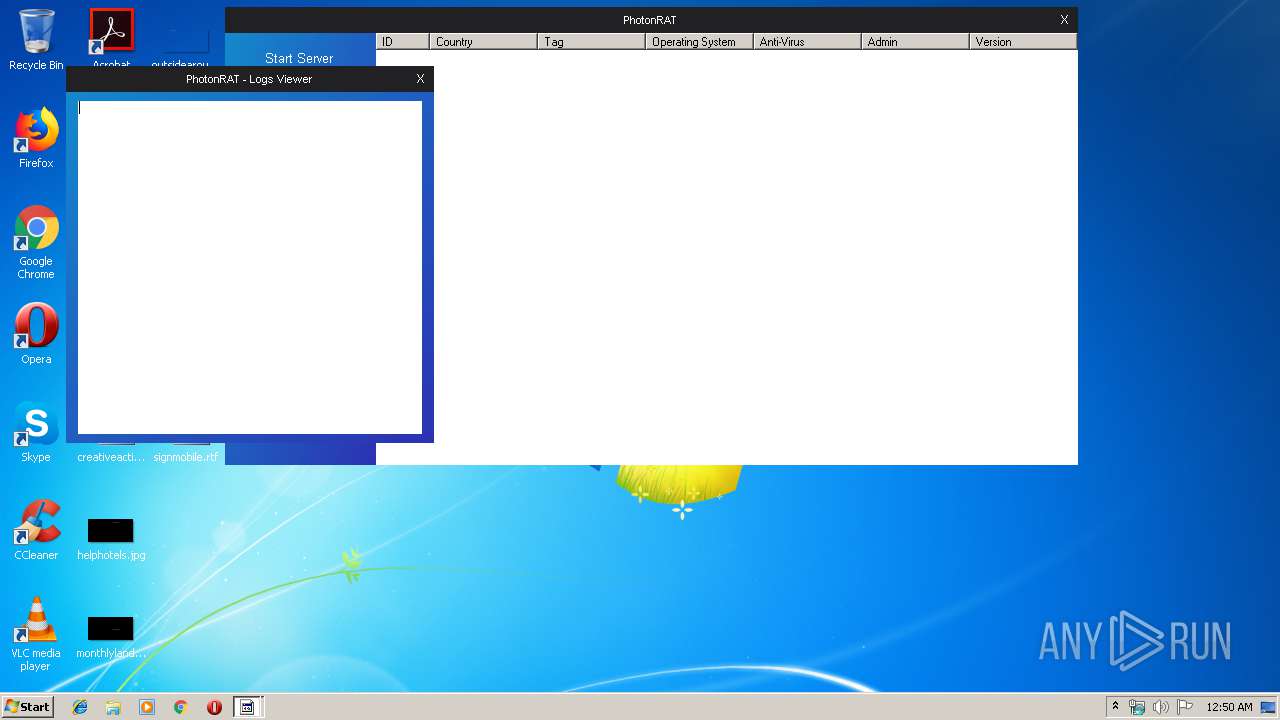
Task: Open the Recycle Bin desktop icon
Action: pos(36,40)
